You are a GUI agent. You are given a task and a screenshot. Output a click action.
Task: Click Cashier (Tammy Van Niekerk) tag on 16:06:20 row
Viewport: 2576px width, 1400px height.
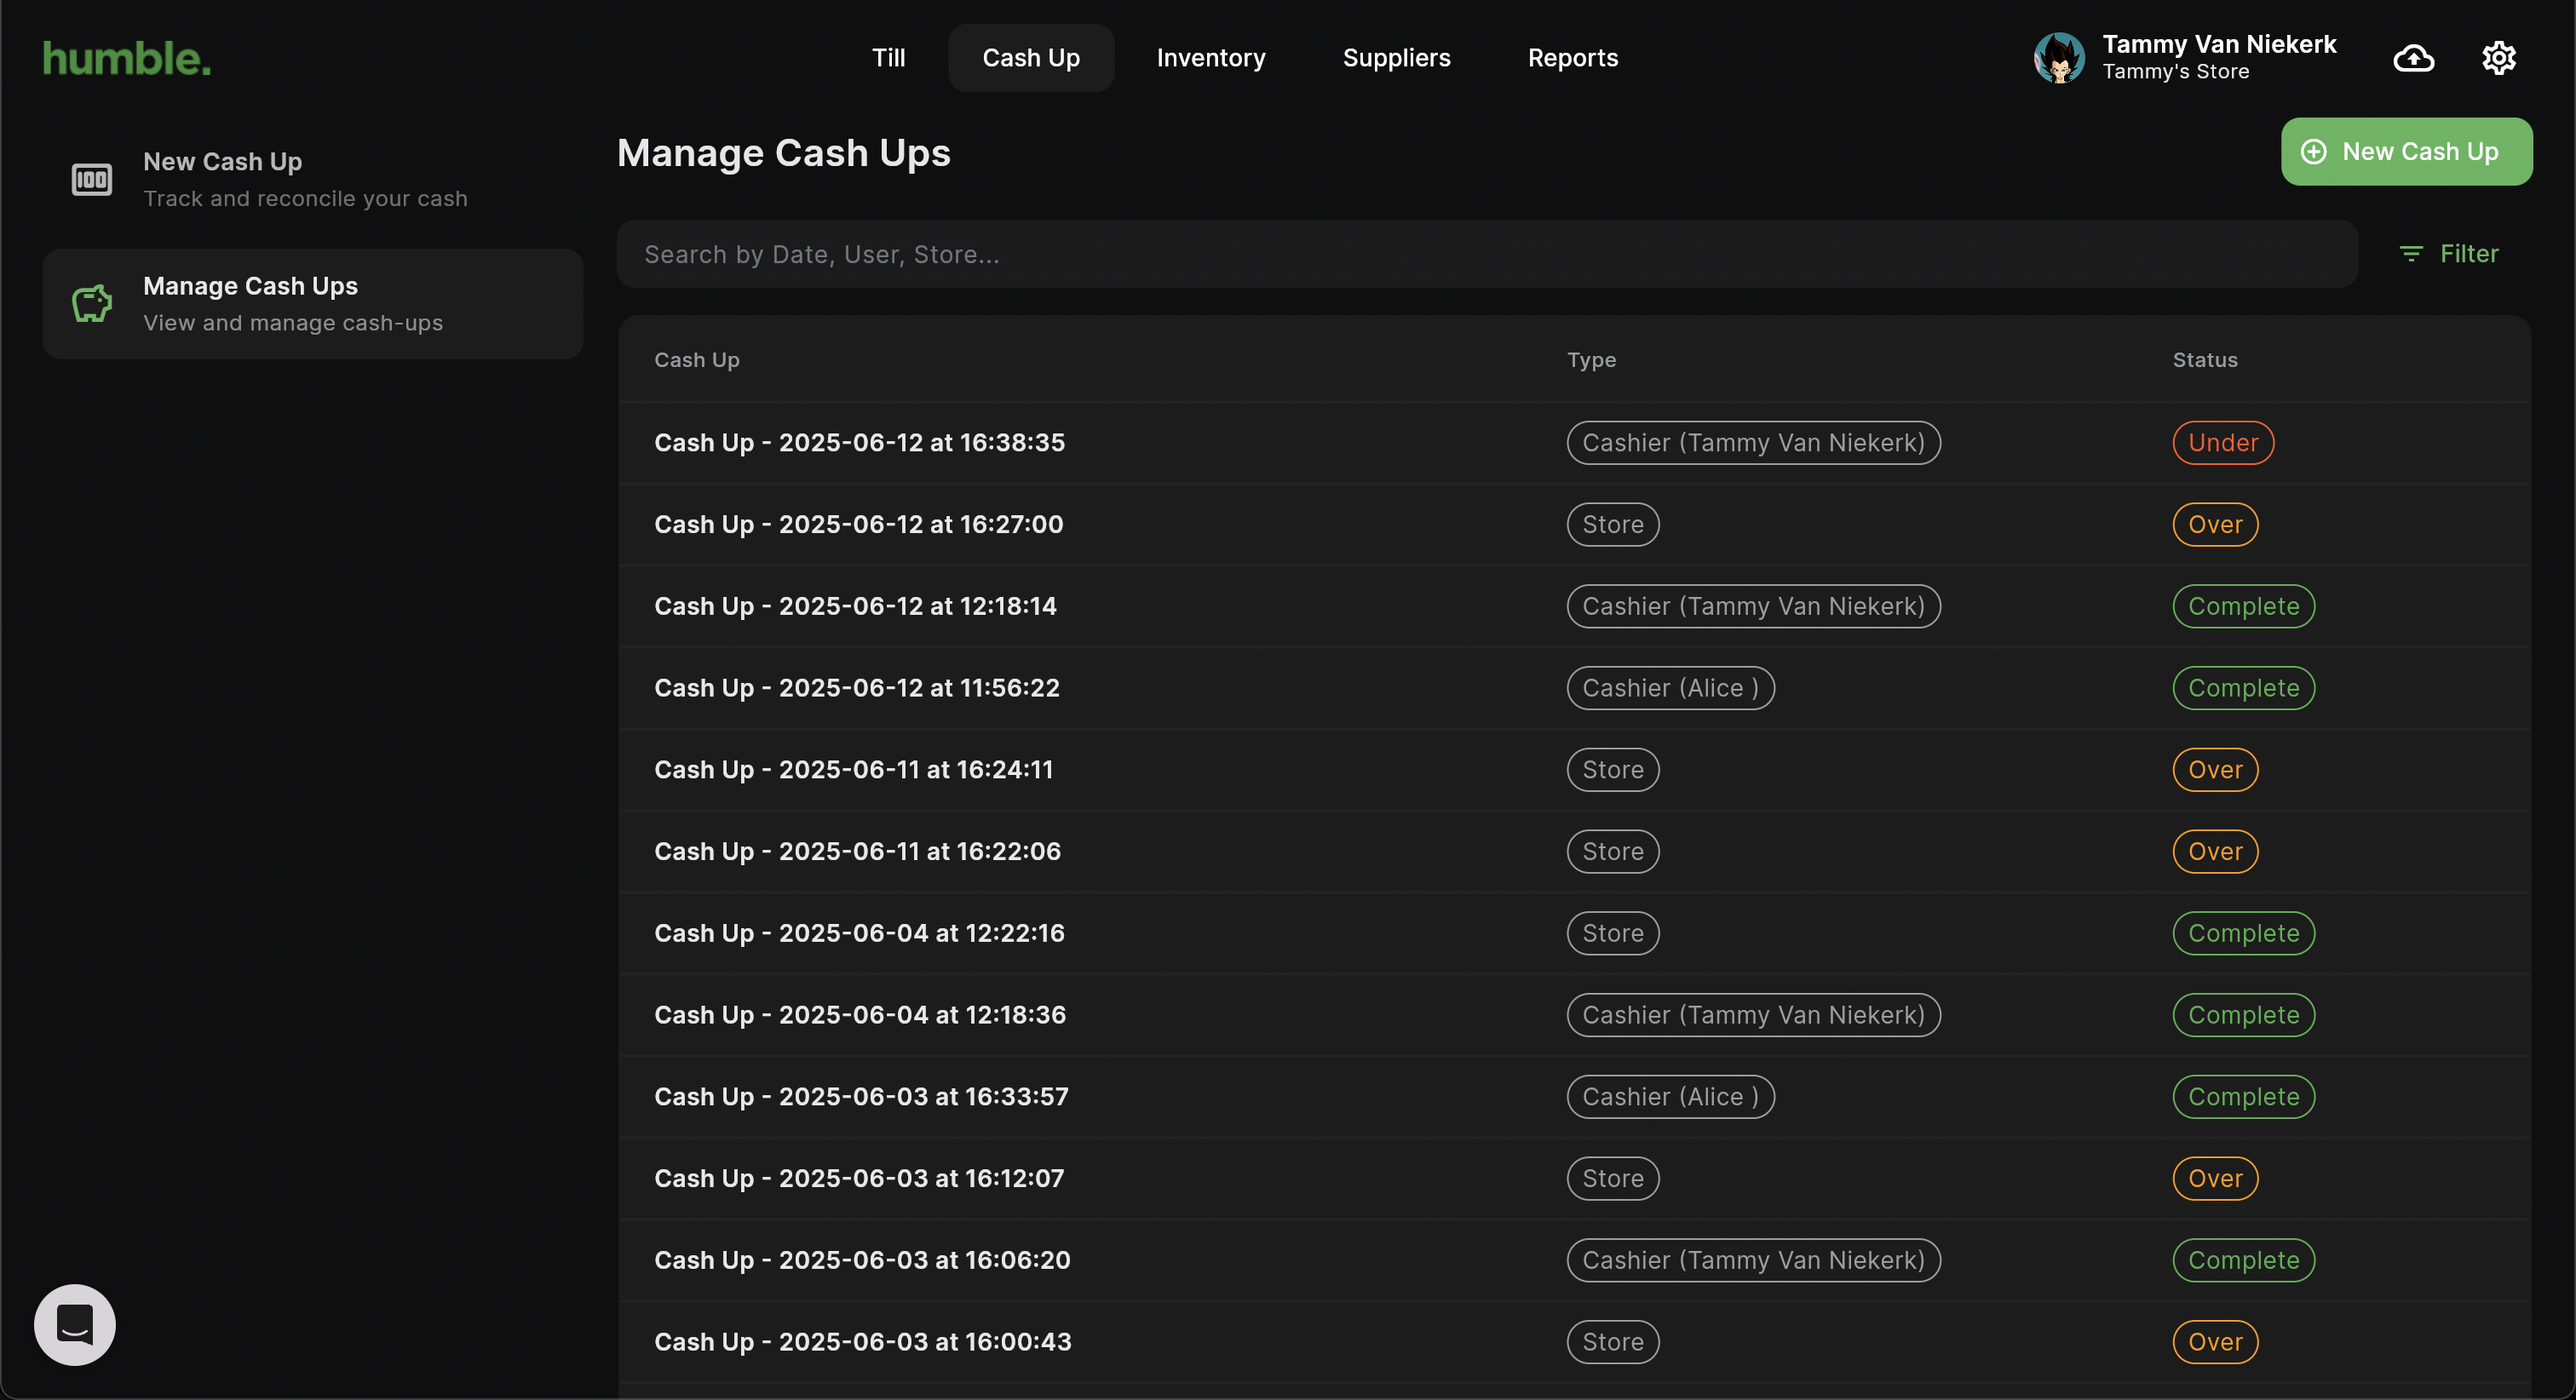[x=1753, y=1261]
